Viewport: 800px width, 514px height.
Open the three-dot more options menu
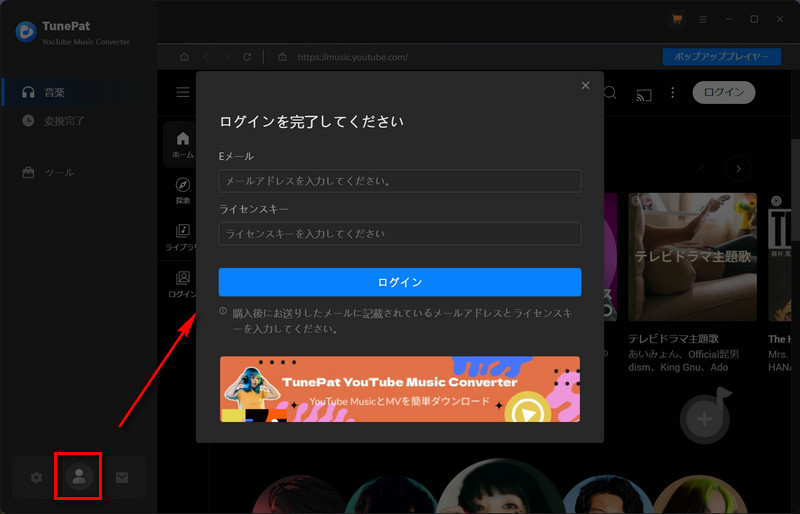673,93
